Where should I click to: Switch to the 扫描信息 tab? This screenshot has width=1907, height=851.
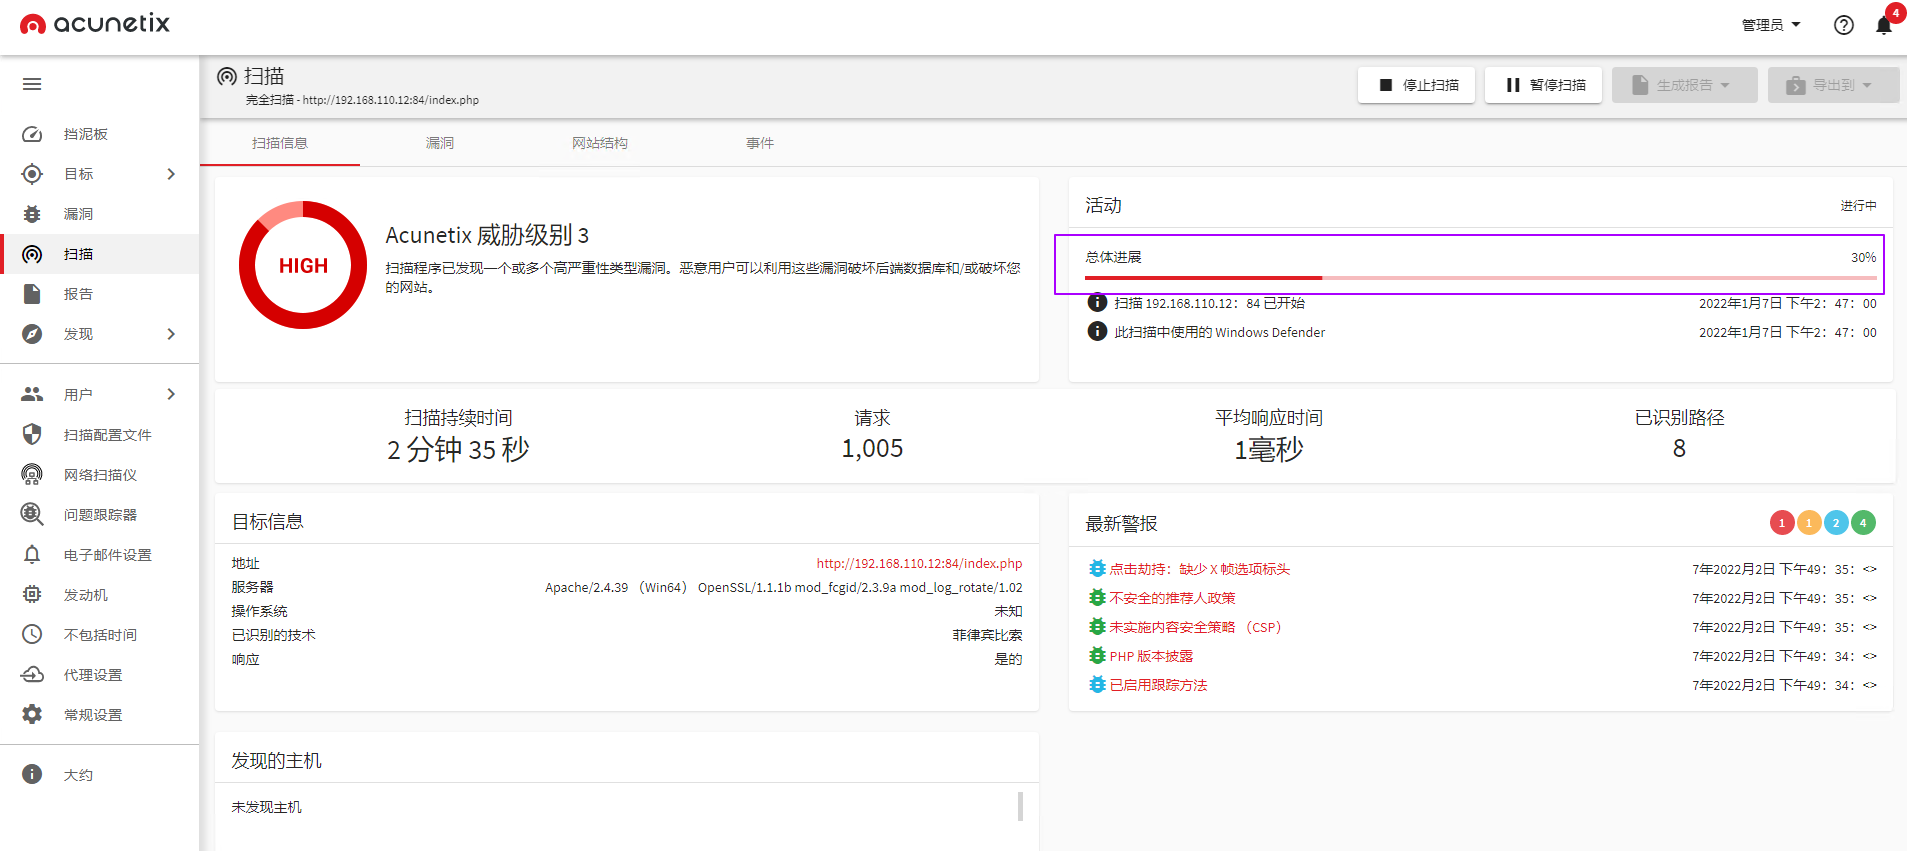coord(280,143)
